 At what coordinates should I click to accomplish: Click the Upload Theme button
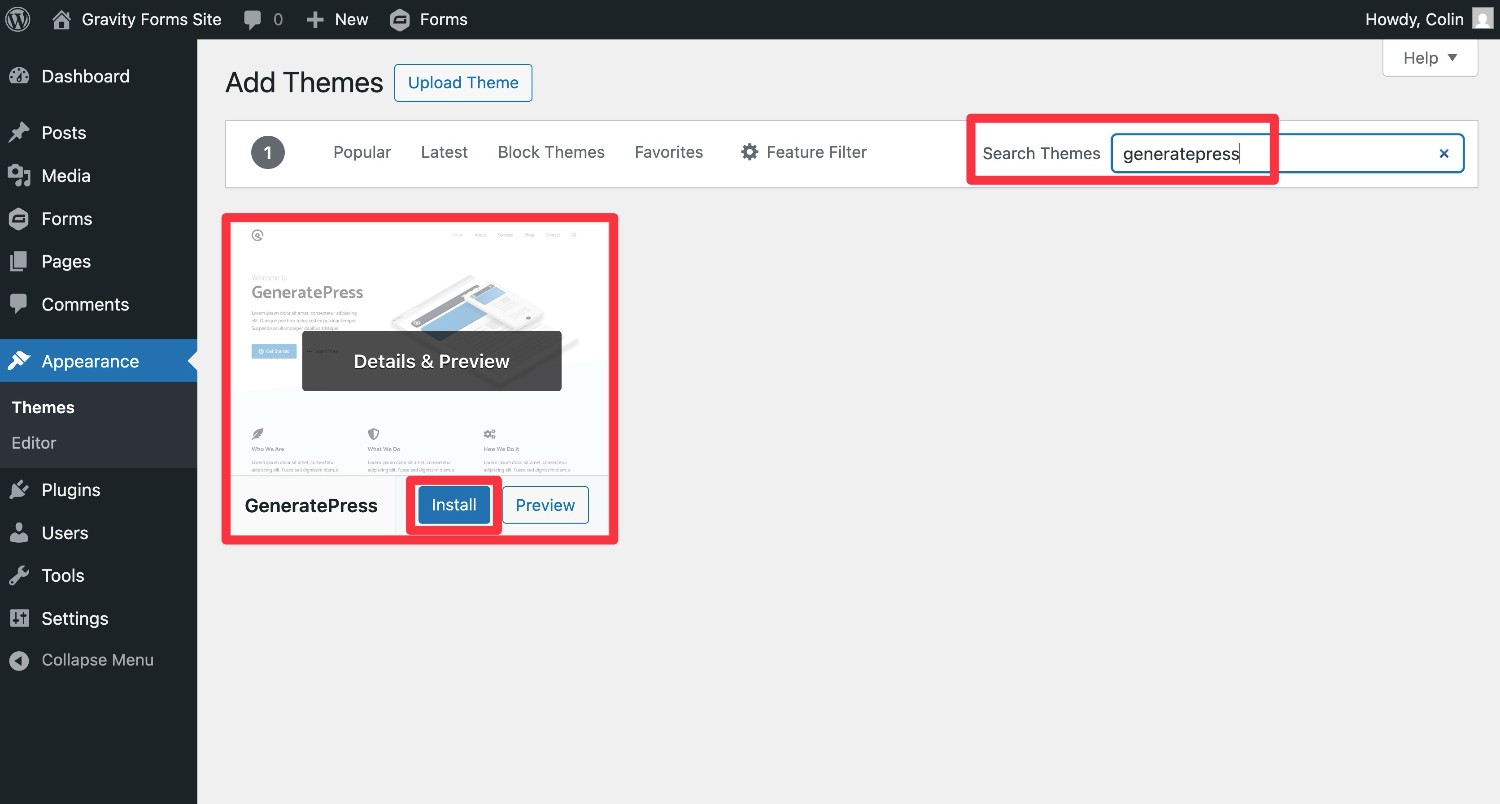coord(463,83)
